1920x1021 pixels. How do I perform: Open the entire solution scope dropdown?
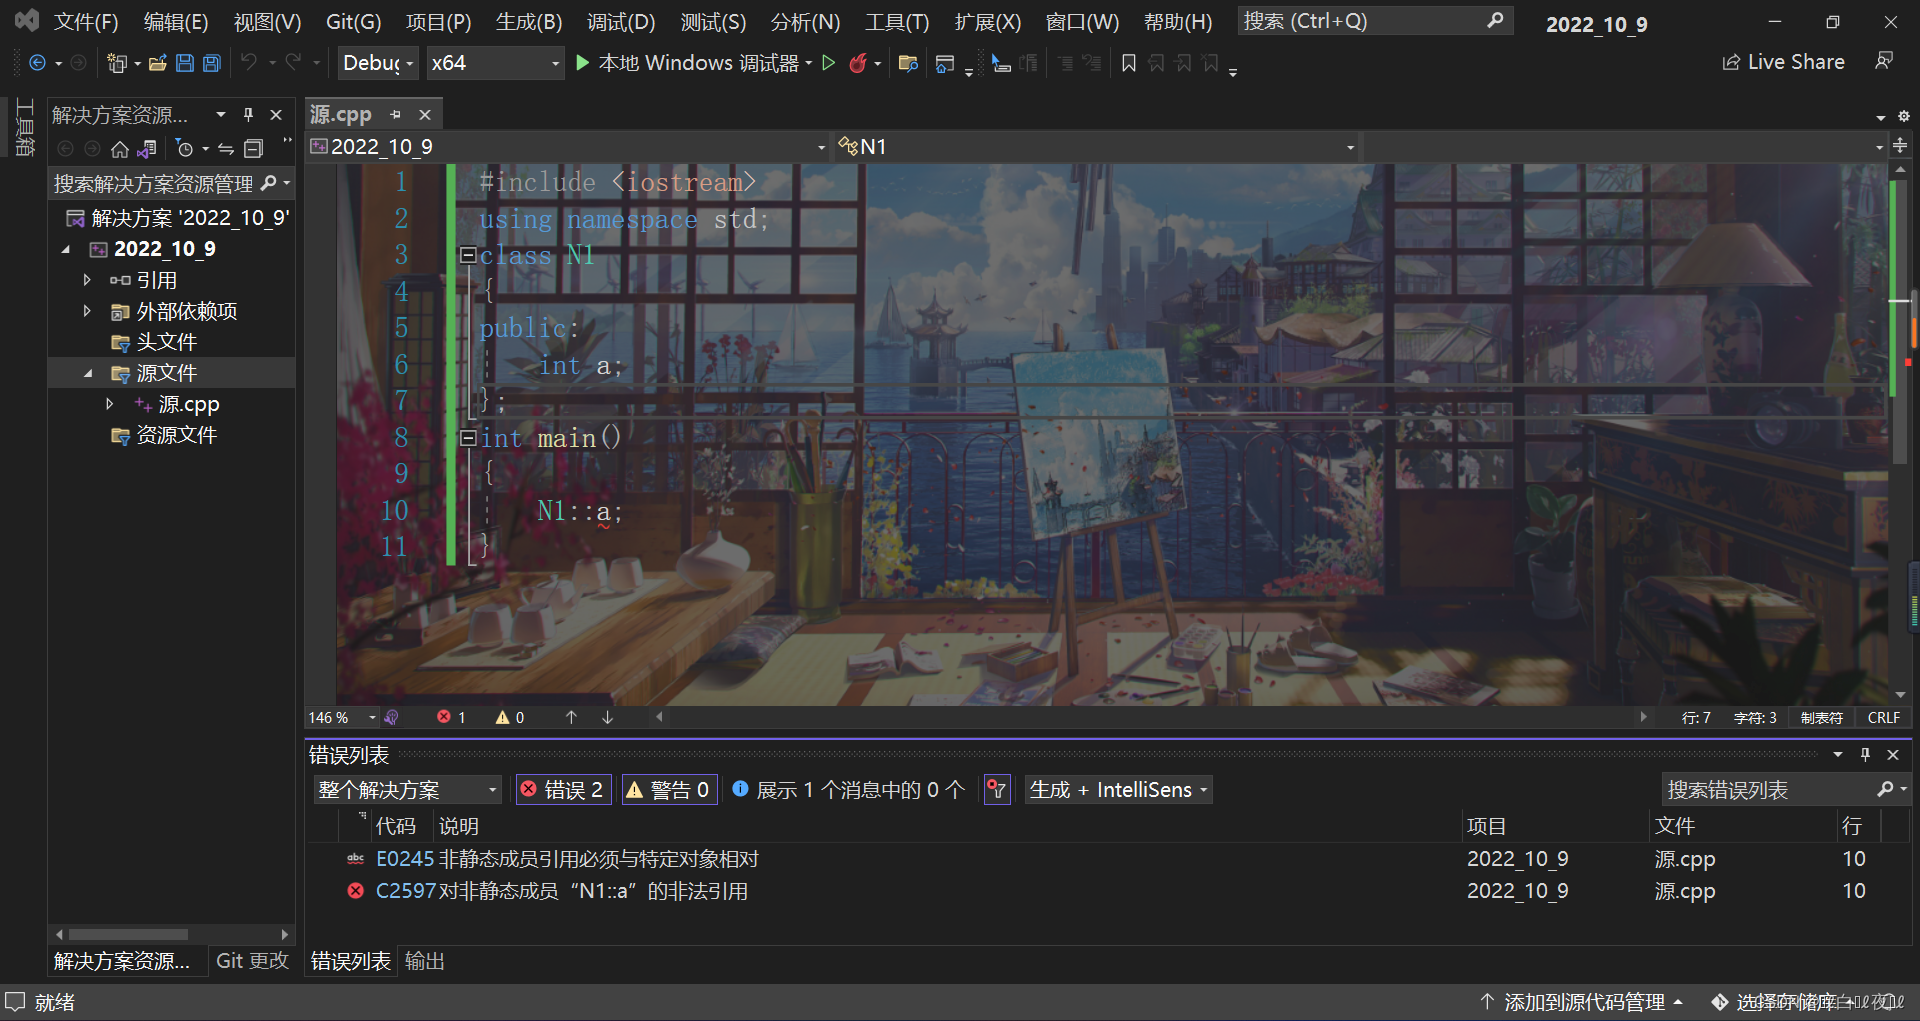click(x=408, y=790)
